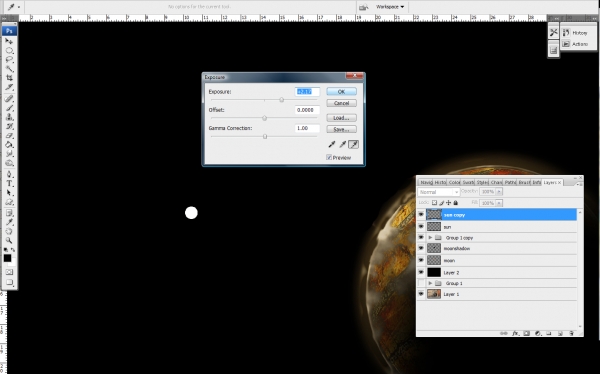Click the Gamma Correction slider handle

tap(265, 136)
